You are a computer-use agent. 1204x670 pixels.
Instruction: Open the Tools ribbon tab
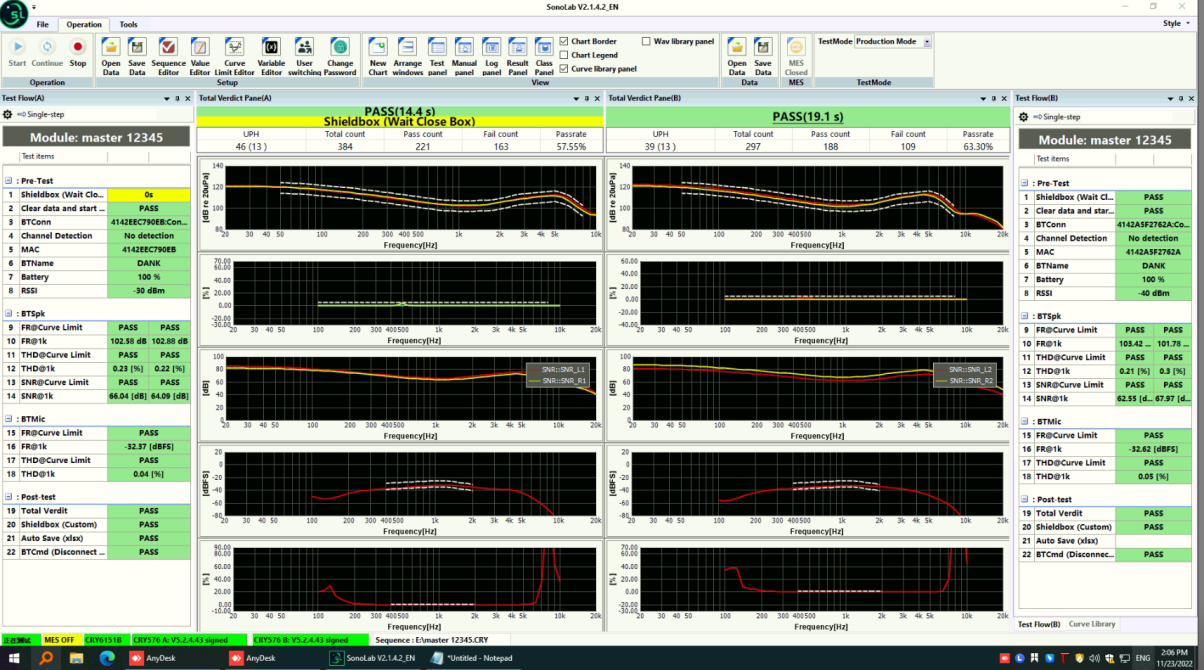[128, 24]
